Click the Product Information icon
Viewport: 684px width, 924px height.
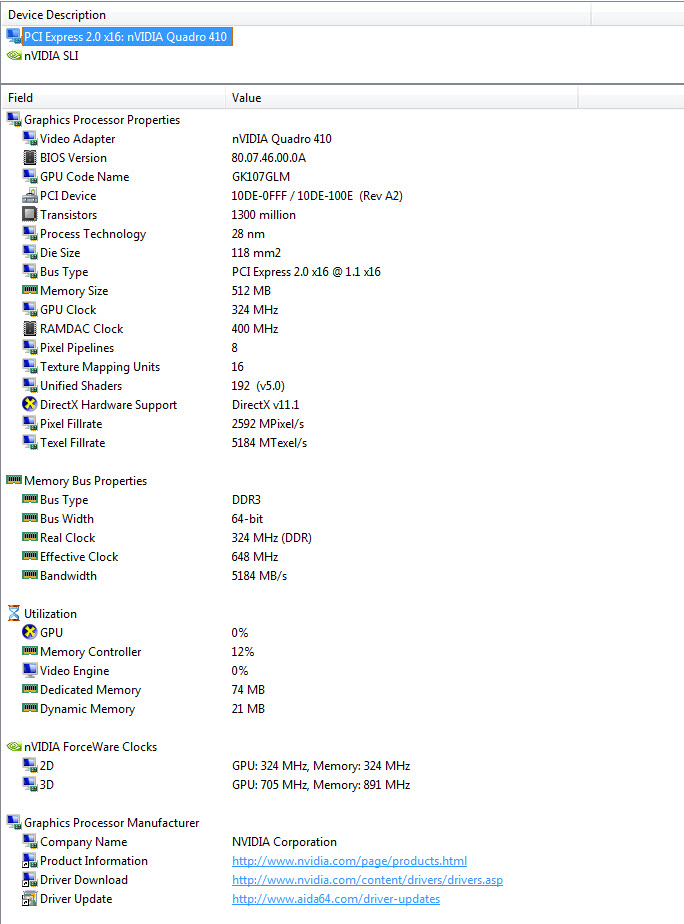pos(29,861)
